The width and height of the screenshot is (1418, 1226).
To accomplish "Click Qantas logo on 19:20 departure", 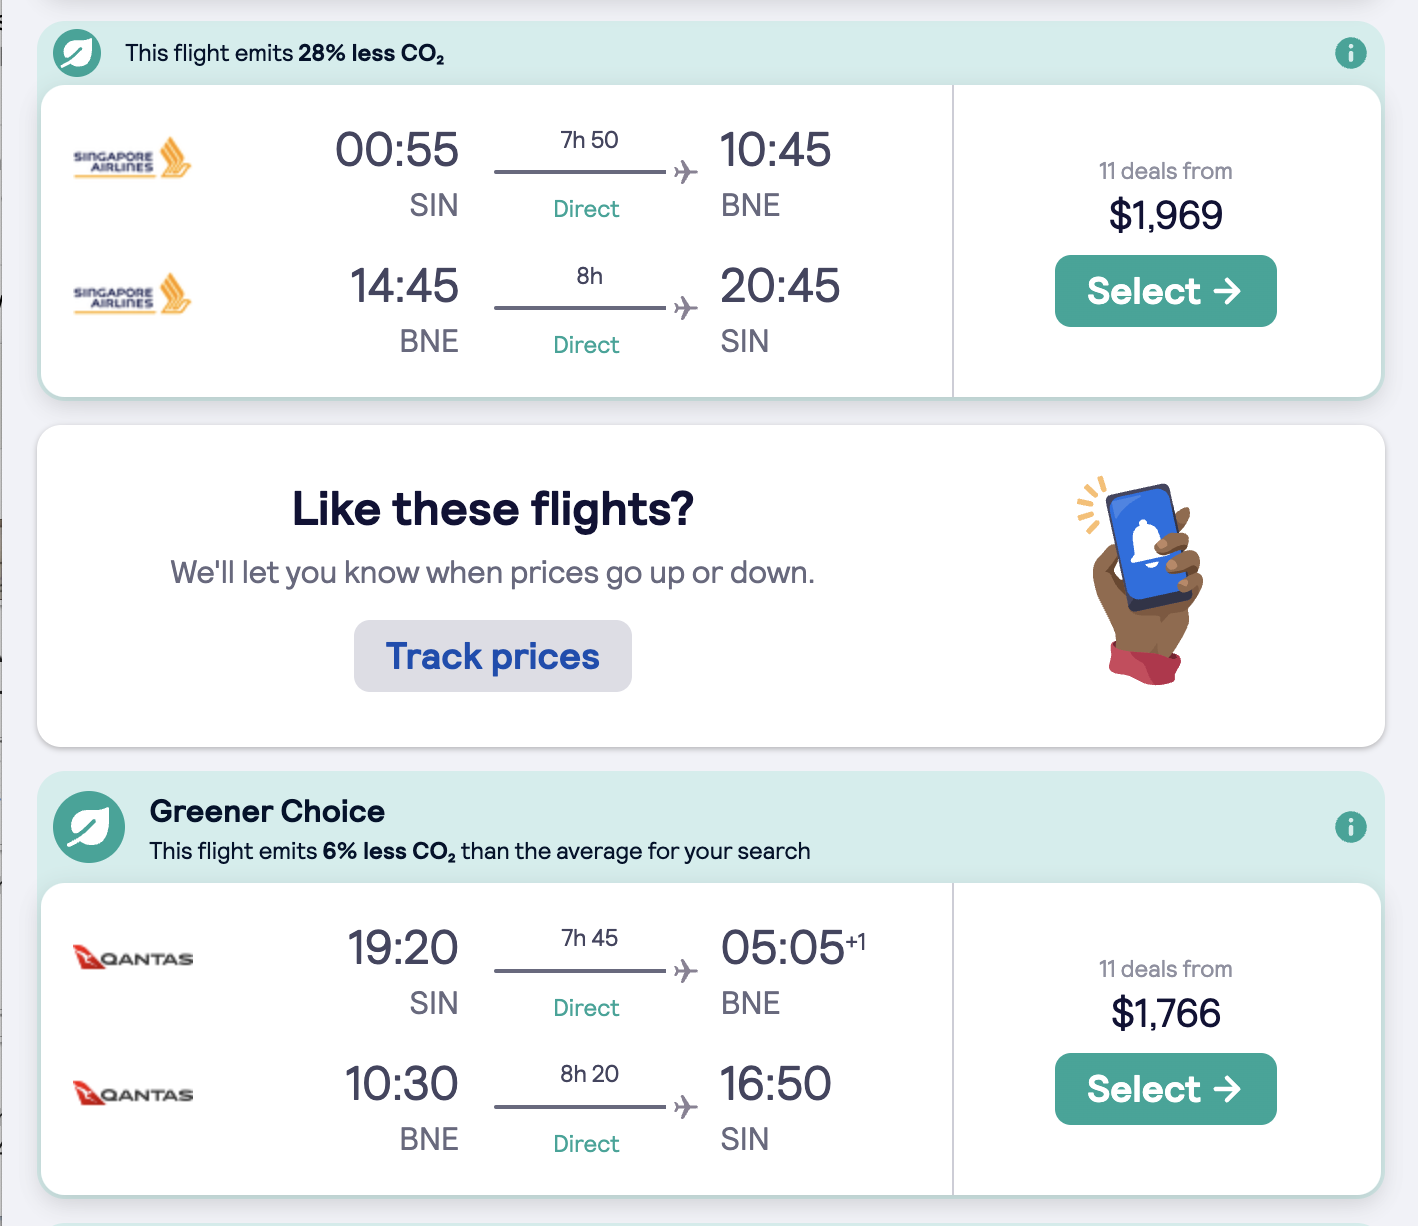I will point(133,957).
